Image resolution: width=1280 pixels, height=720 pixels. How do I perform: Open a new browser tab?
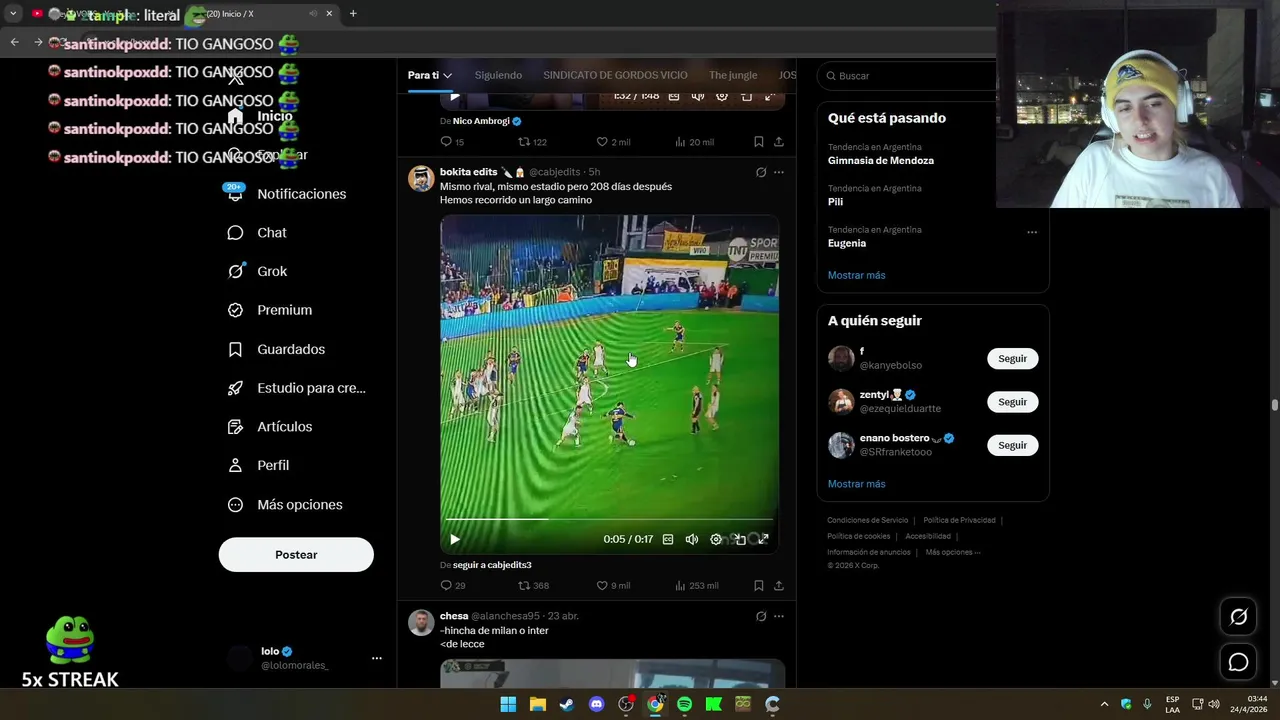click(x=353, y=14)
